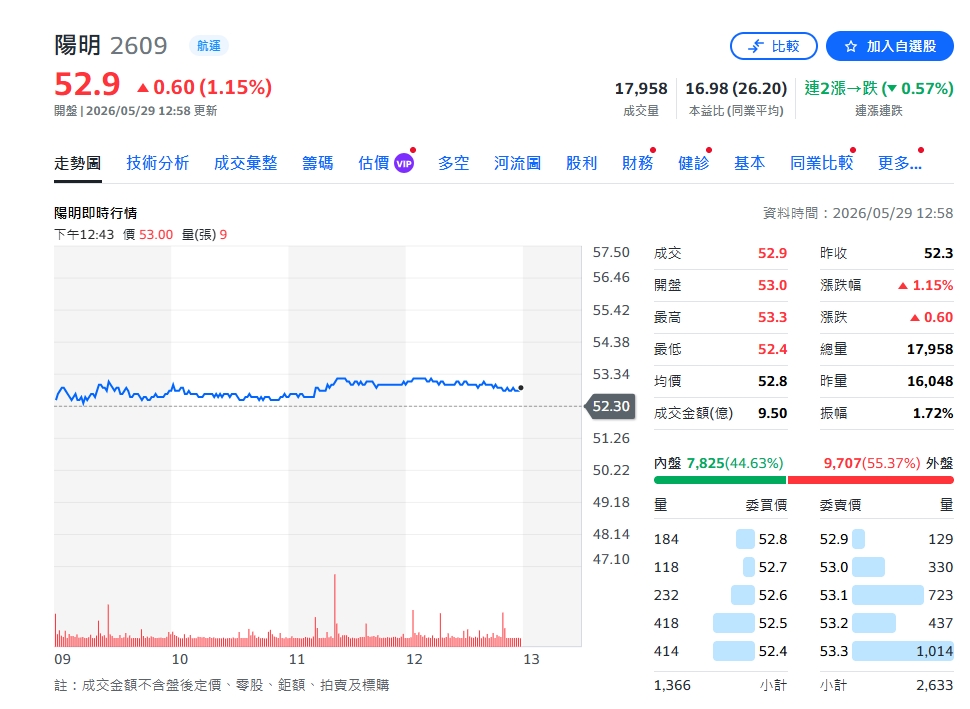
Task: Switch to the 股利 tab
Action: point(582,163)
